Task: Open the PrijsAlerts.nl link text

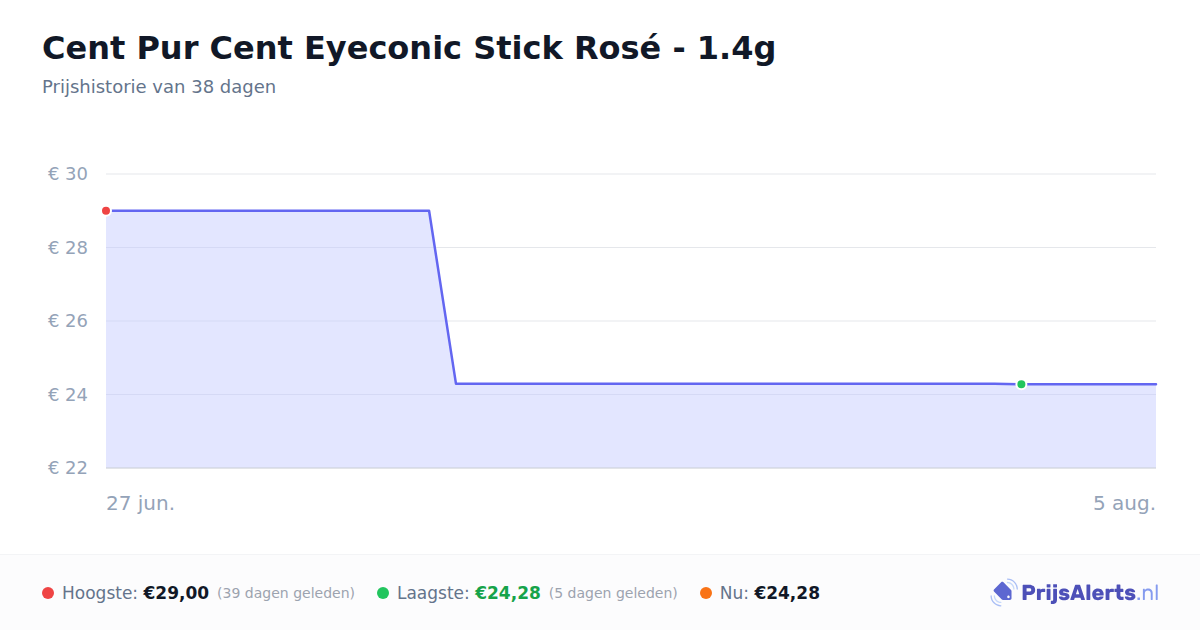Action: tap(1090, 593)
